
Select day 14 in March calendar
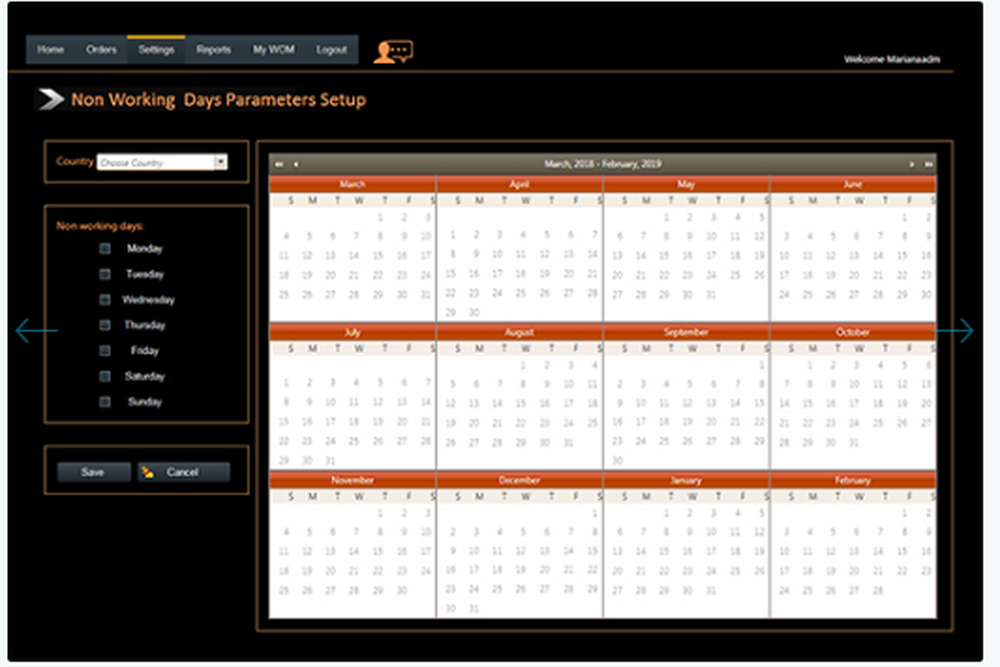pyautogui.click(x=354, y=256)
